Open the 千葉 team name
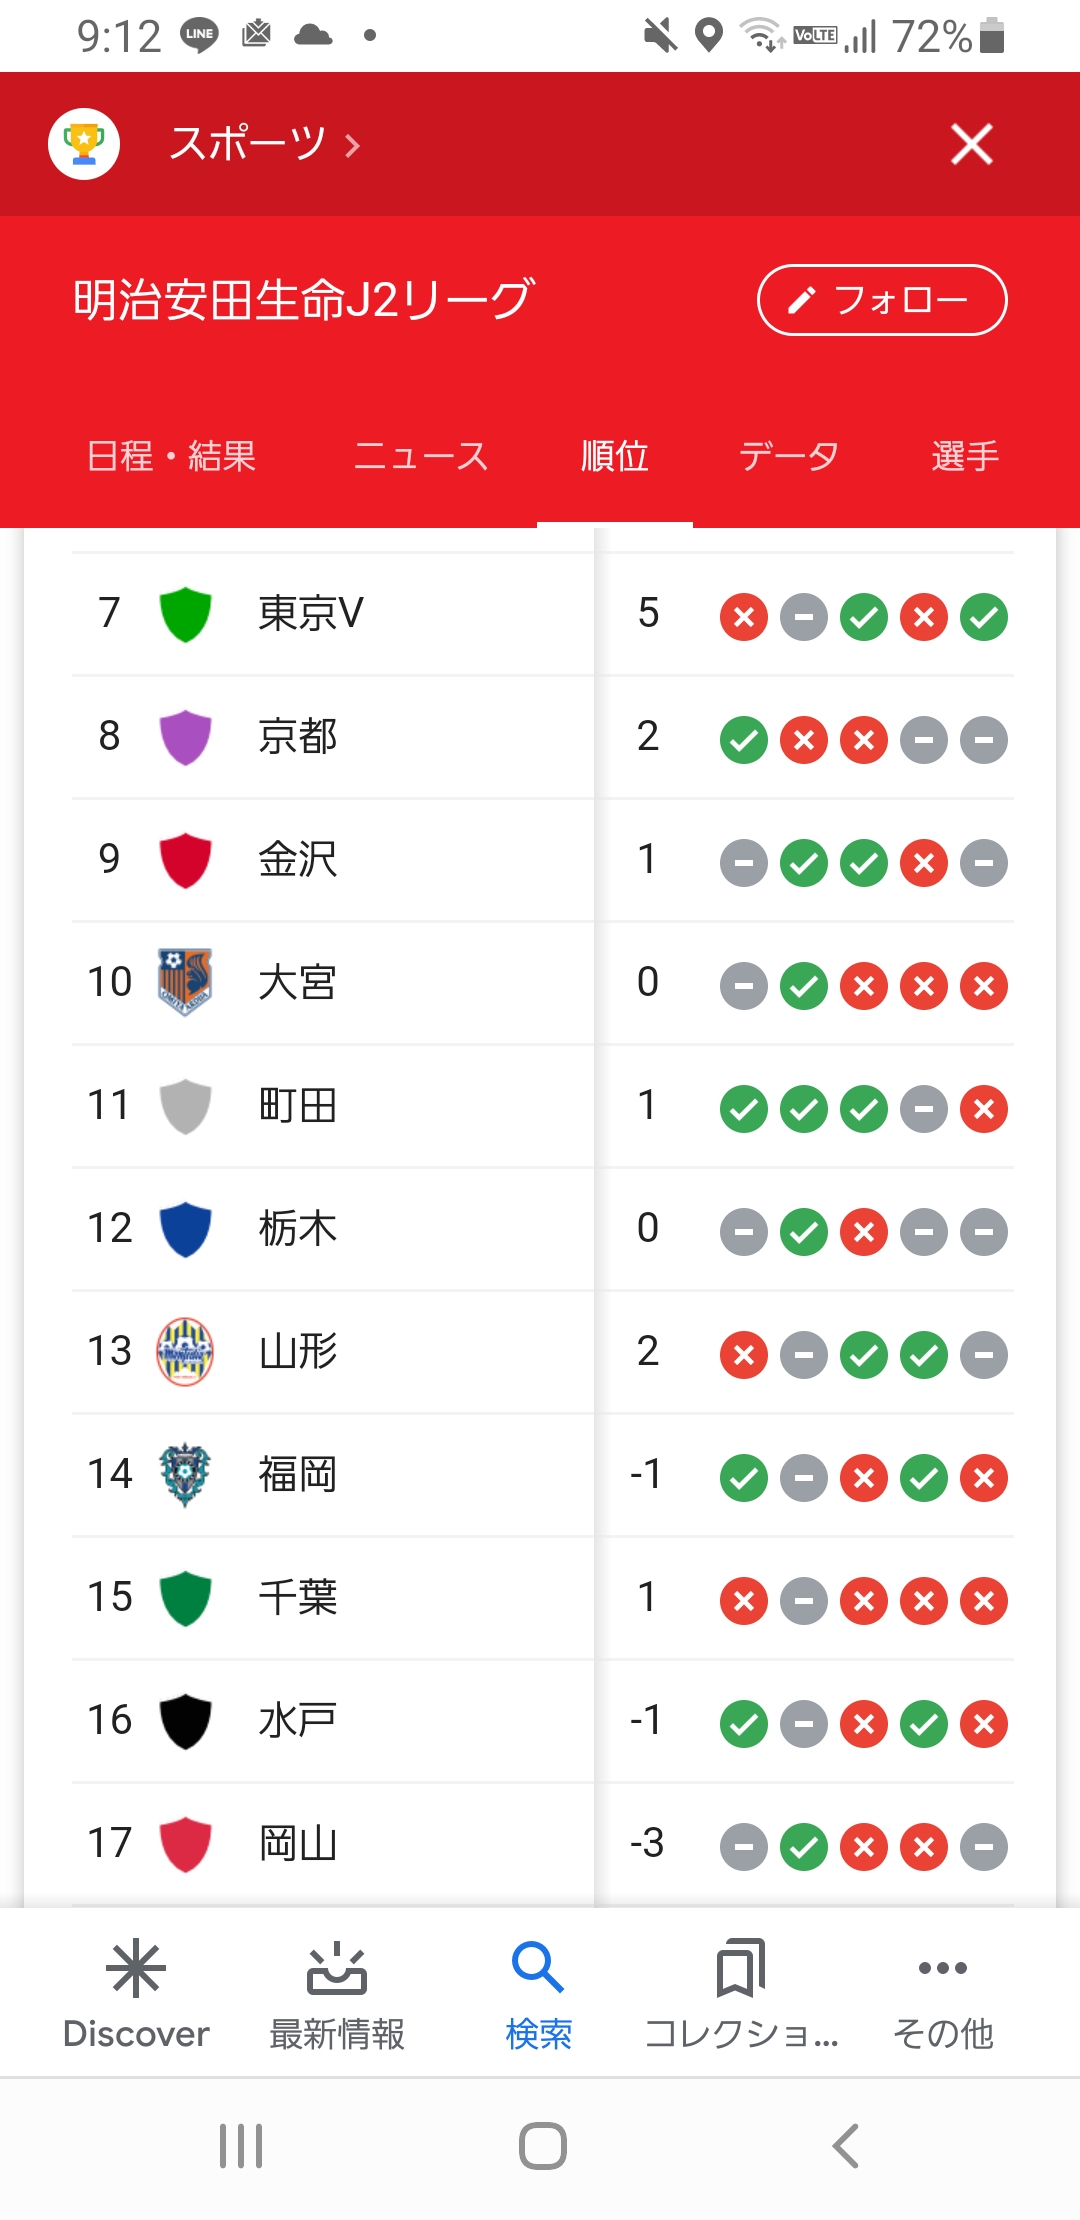Screen dimensions: 1080x2220 click(298, 1597)
